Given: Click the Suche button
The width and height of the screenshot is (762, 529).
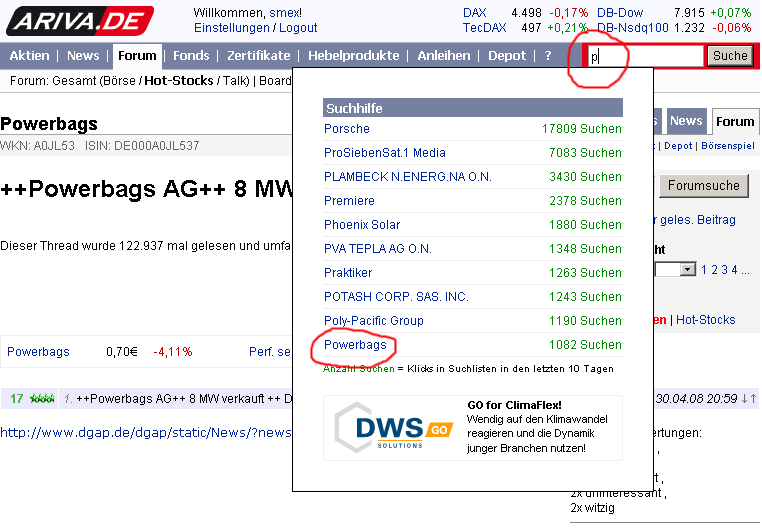Looking at the screenshot, I should pyautogui.click(x=730, y=56).
